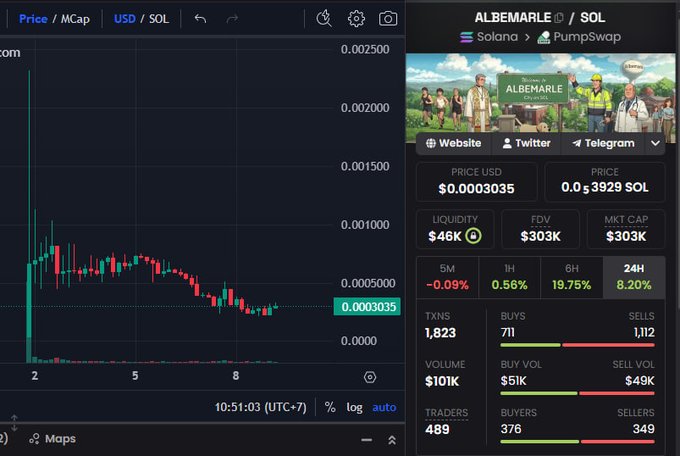Open the token Website link
Screen dimensions: 680x456
coord(454,143)
